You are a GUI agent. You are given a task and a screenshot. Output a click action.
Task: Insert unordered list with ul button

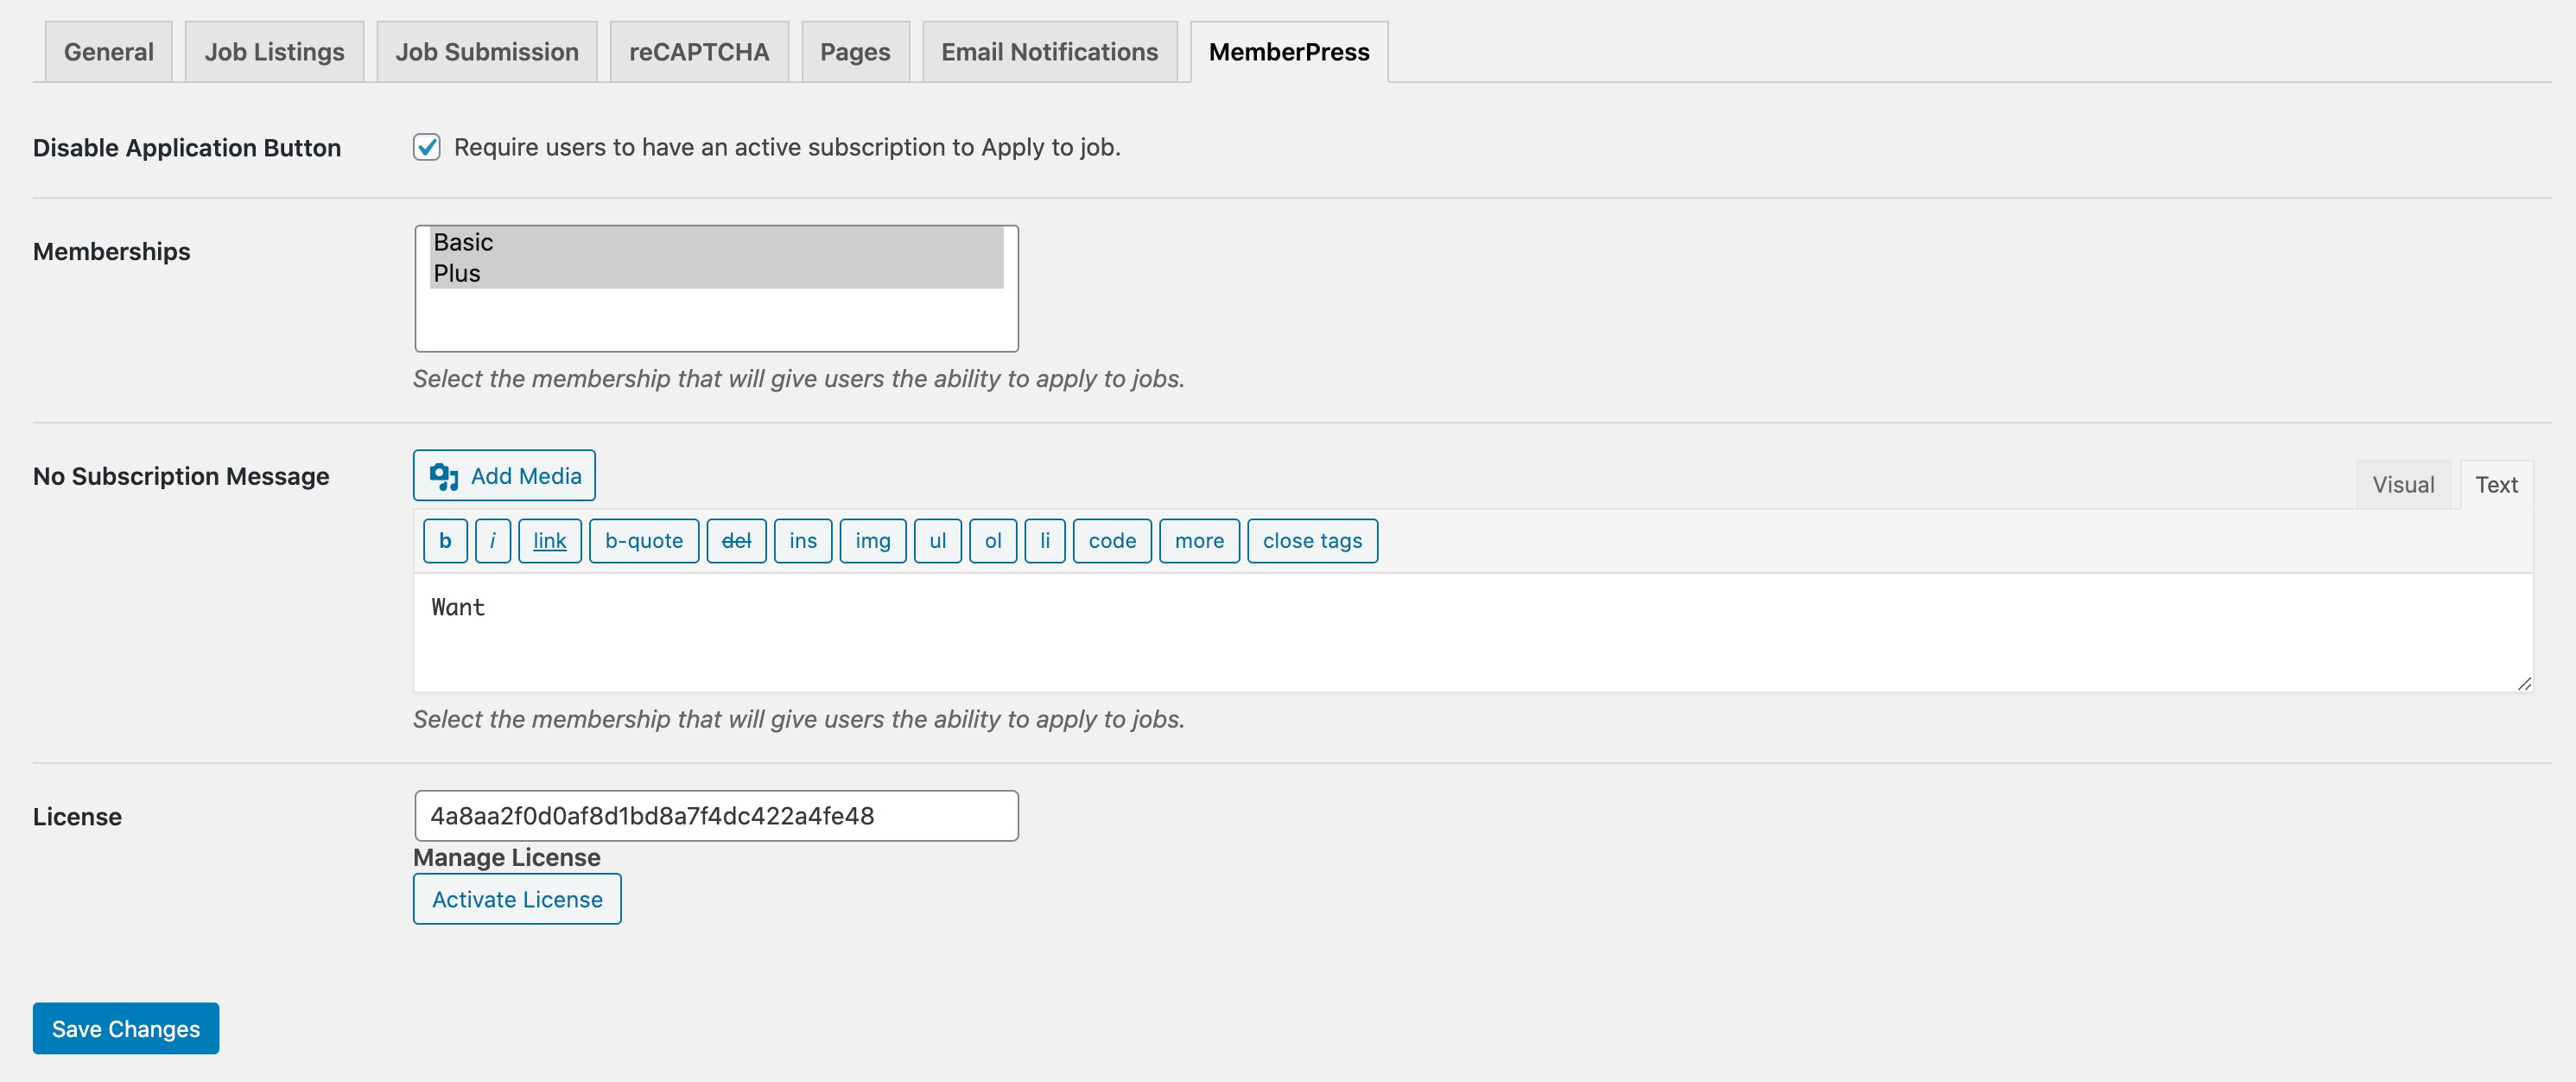coord(938,541)
